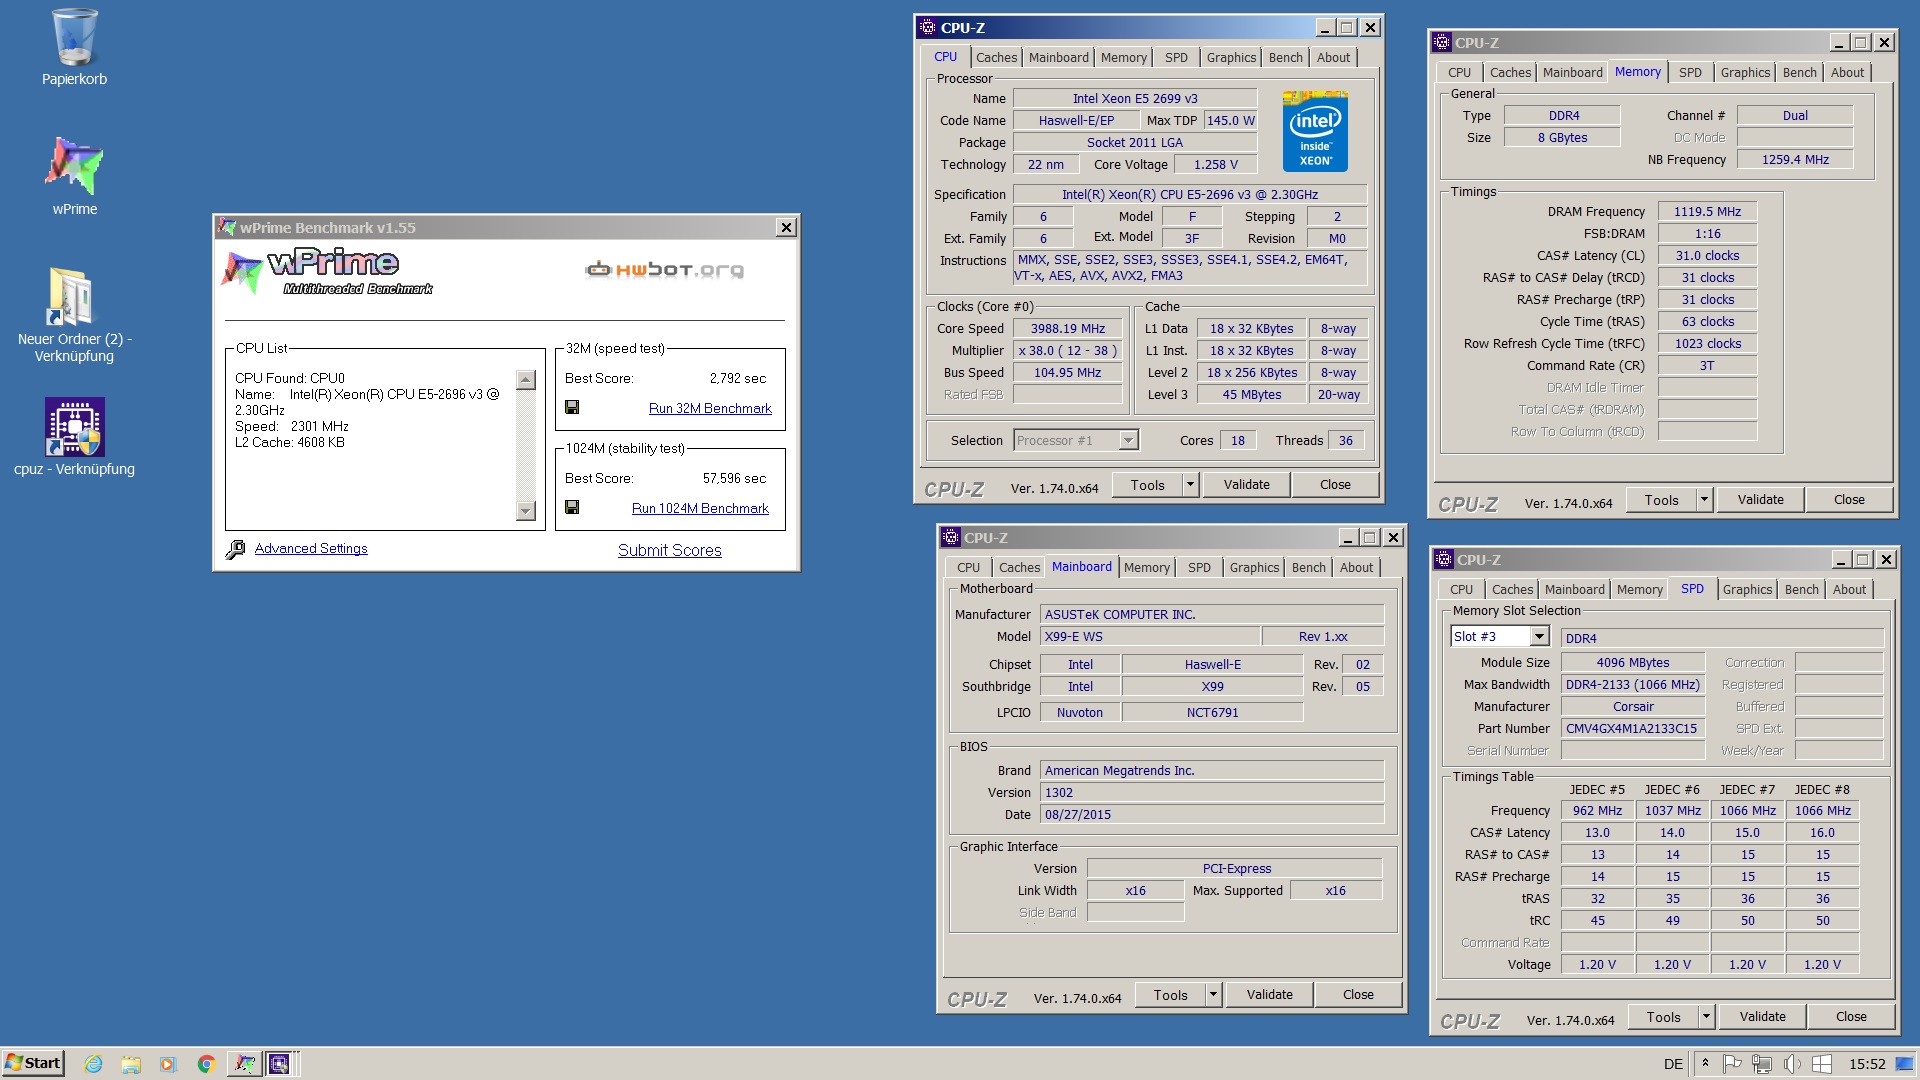Switch to wPrime via its taskbar button

(244, 1064)
